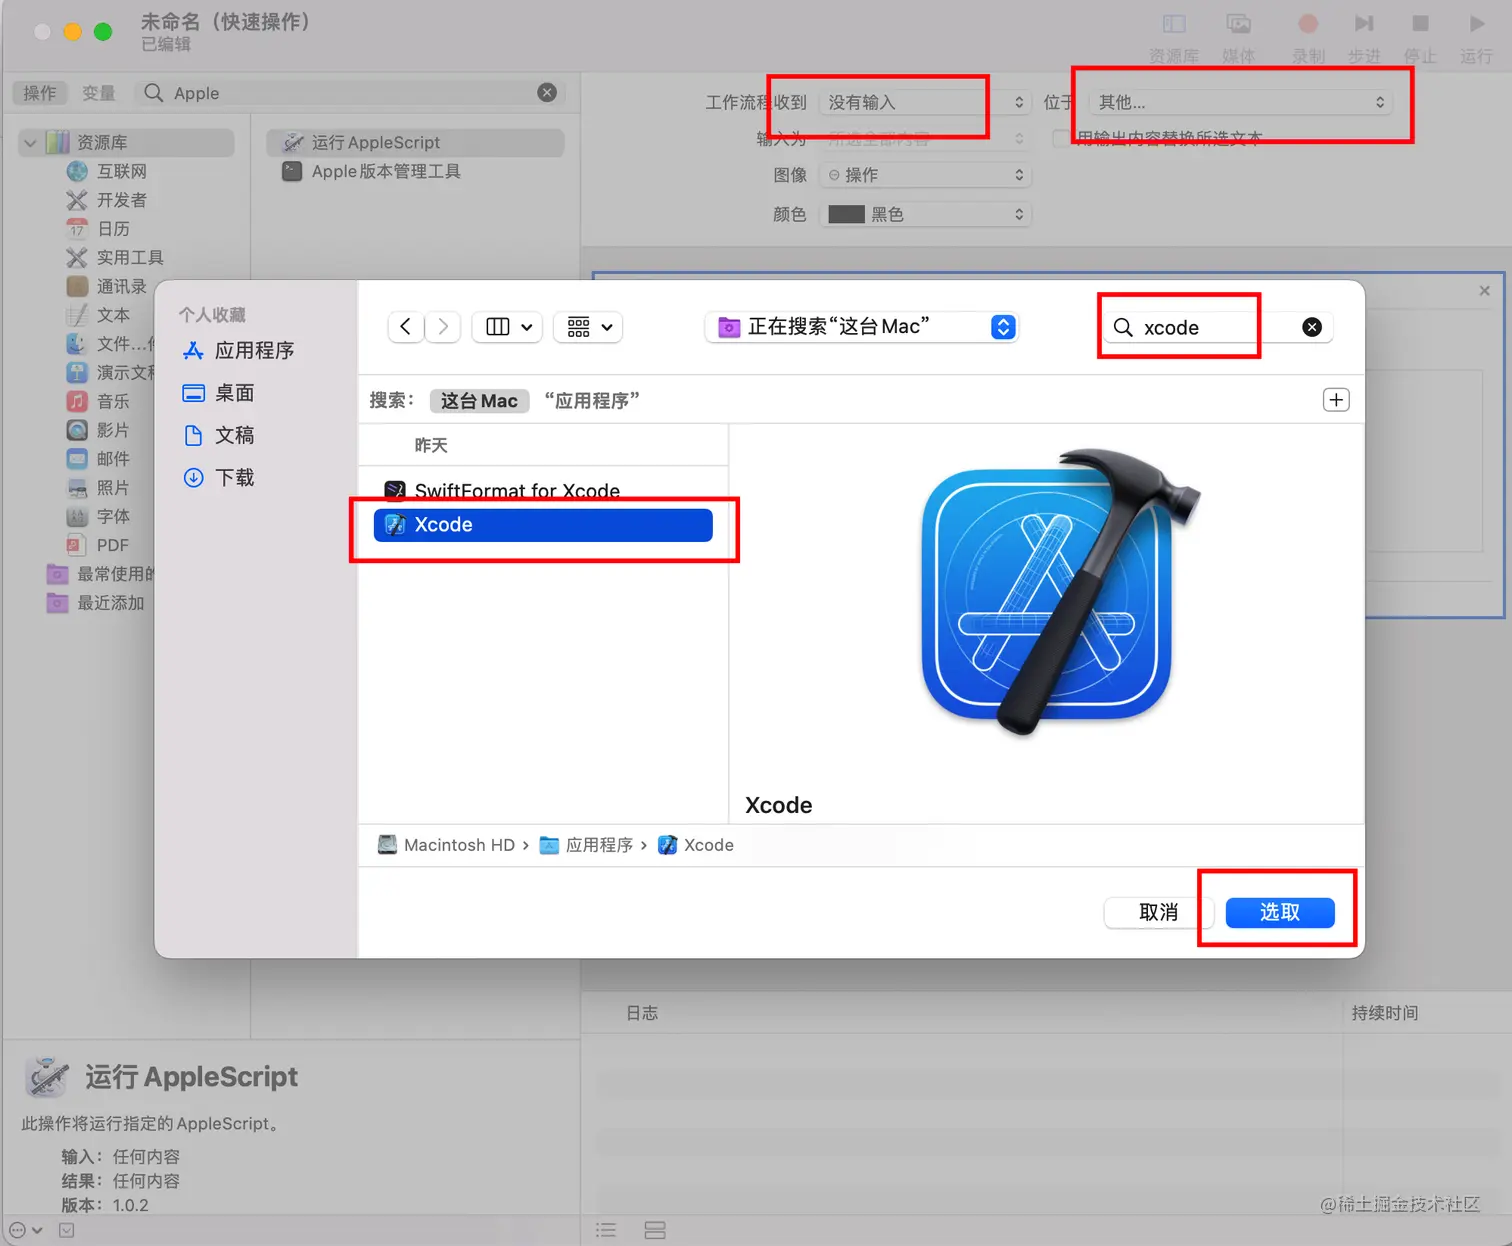This screenshot has width=1512, height=1246.
Task: Click the 持续时间 log column header
Action: coord(1385,1013)
